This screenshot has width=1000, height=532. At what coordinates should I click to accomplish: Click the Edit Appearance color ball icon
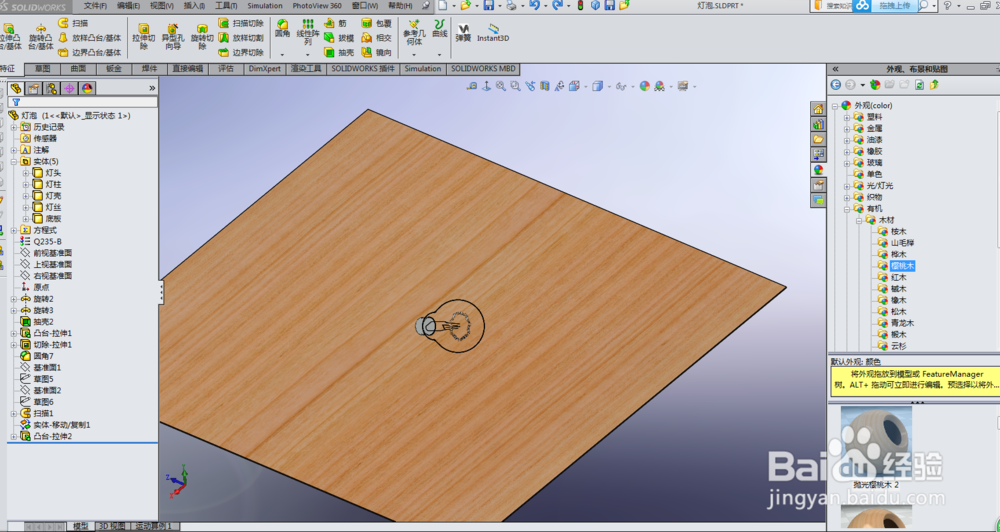point(645,86)
